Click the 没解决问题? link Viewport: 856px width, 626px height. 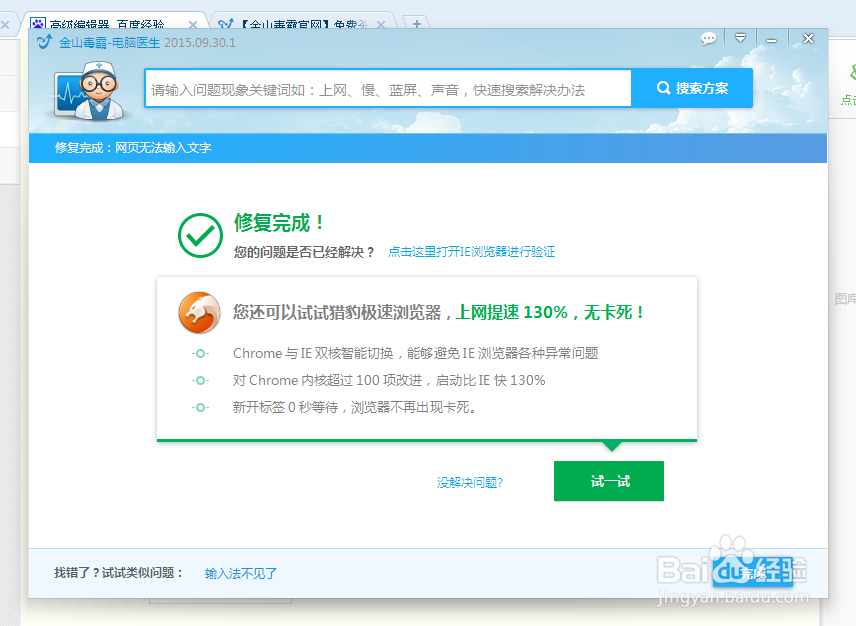pyautogui.click(x=469, y=482)
